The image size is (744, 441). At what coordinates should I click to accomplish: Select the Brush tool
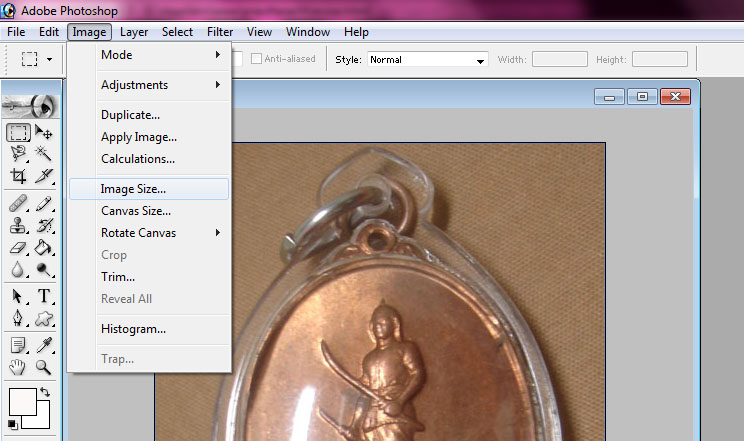coord(44,204)
